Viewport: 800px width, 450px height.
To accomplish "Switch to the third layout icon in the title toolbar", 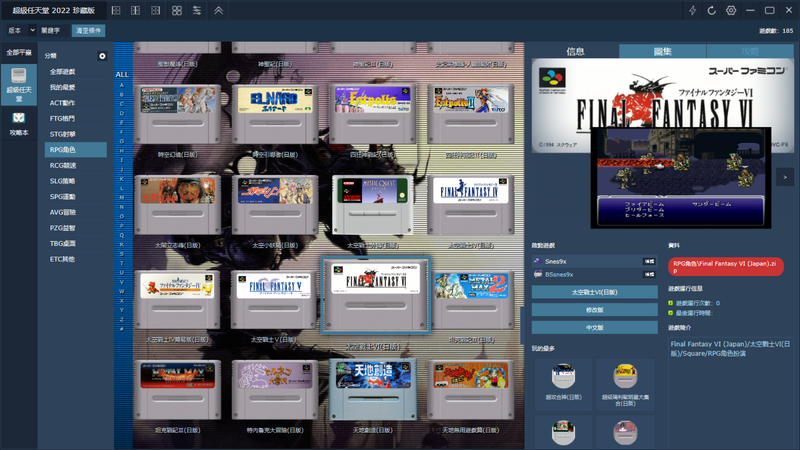I will click(156, 10).
